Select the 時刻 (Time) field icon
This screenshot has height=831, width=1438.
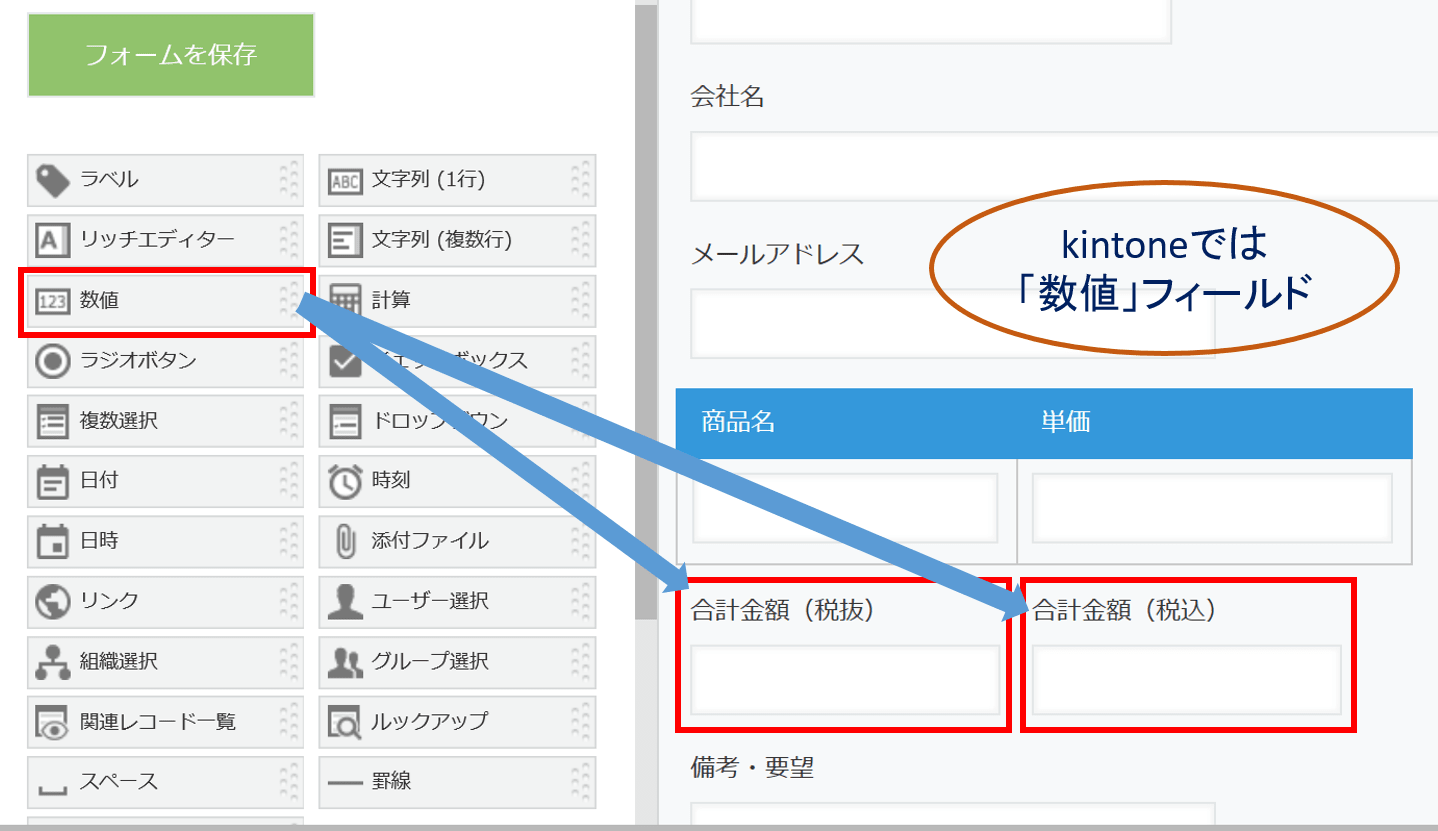pos(457,481)
